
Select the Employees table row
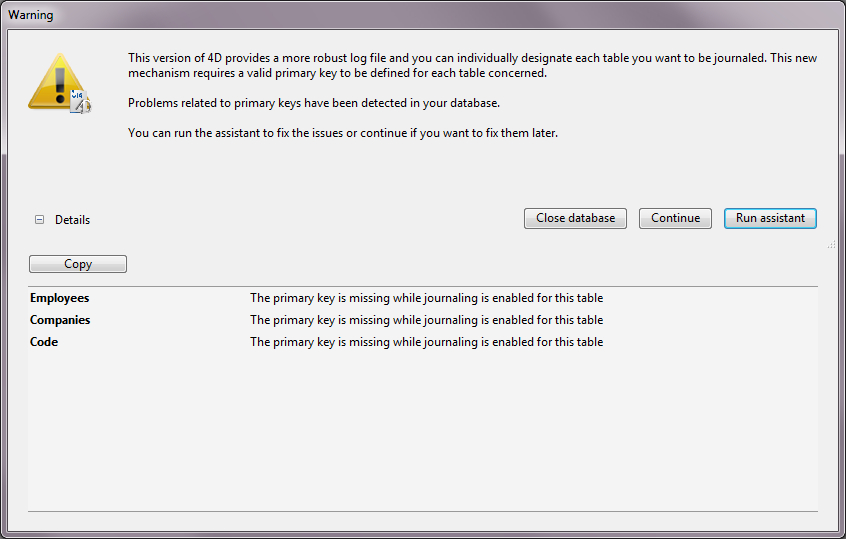pos(60,298)
